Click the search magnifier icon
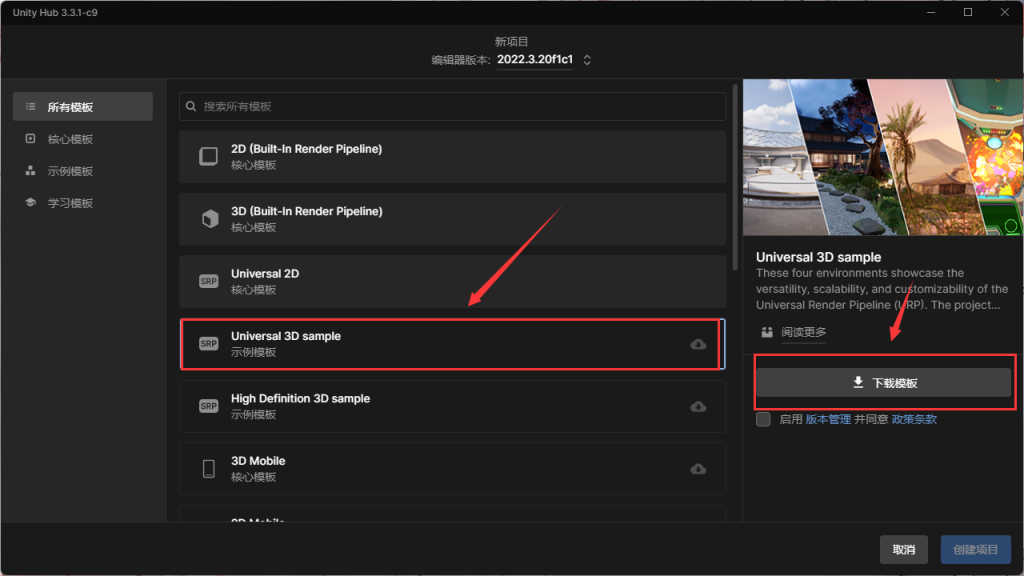1024x576 pixels. tap(192, 106)
